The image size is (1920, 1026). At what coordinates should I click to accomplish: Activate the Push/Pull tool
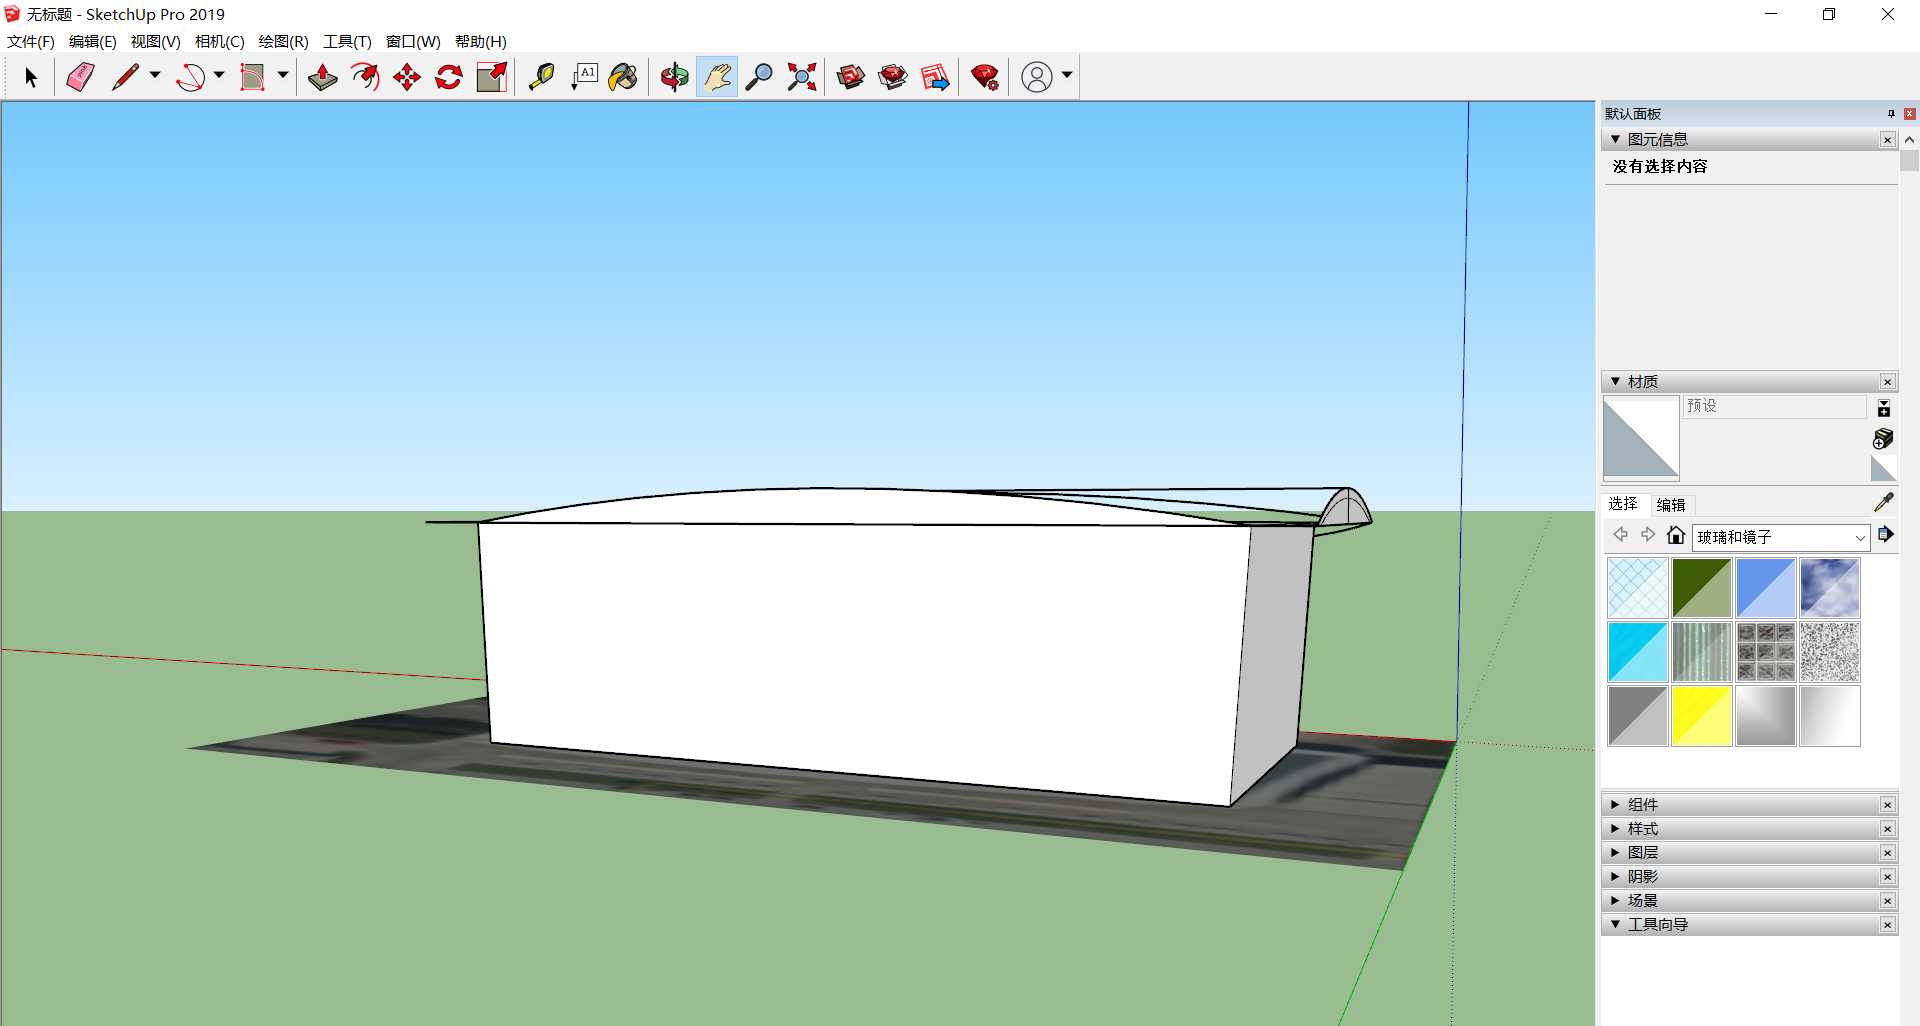pyautogui.click(x=322, y=77)
